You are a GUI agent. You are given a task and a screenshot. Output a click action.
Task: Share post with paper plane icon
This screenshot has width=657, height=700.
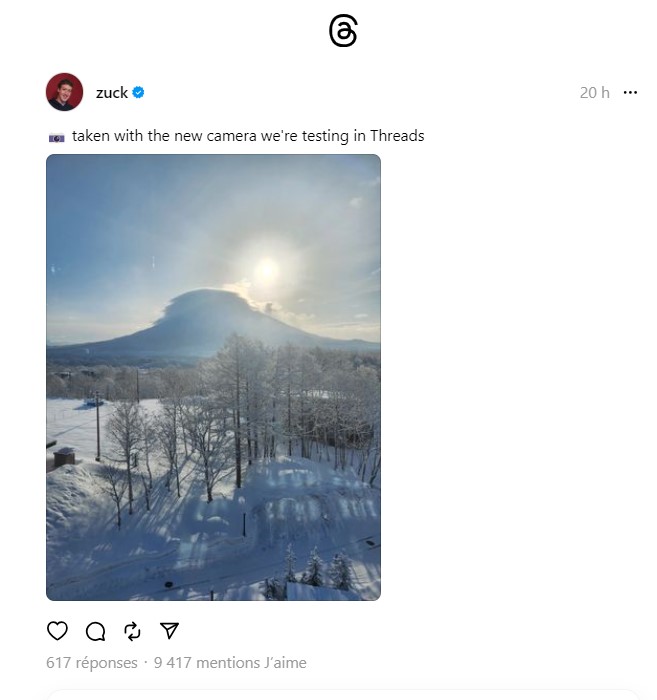point(169,630)
